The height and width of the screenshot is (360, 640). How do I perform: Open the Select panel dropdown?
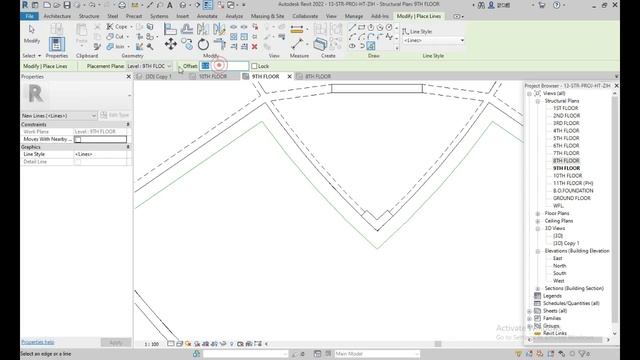pyautogui.click(x=31, y=56)
